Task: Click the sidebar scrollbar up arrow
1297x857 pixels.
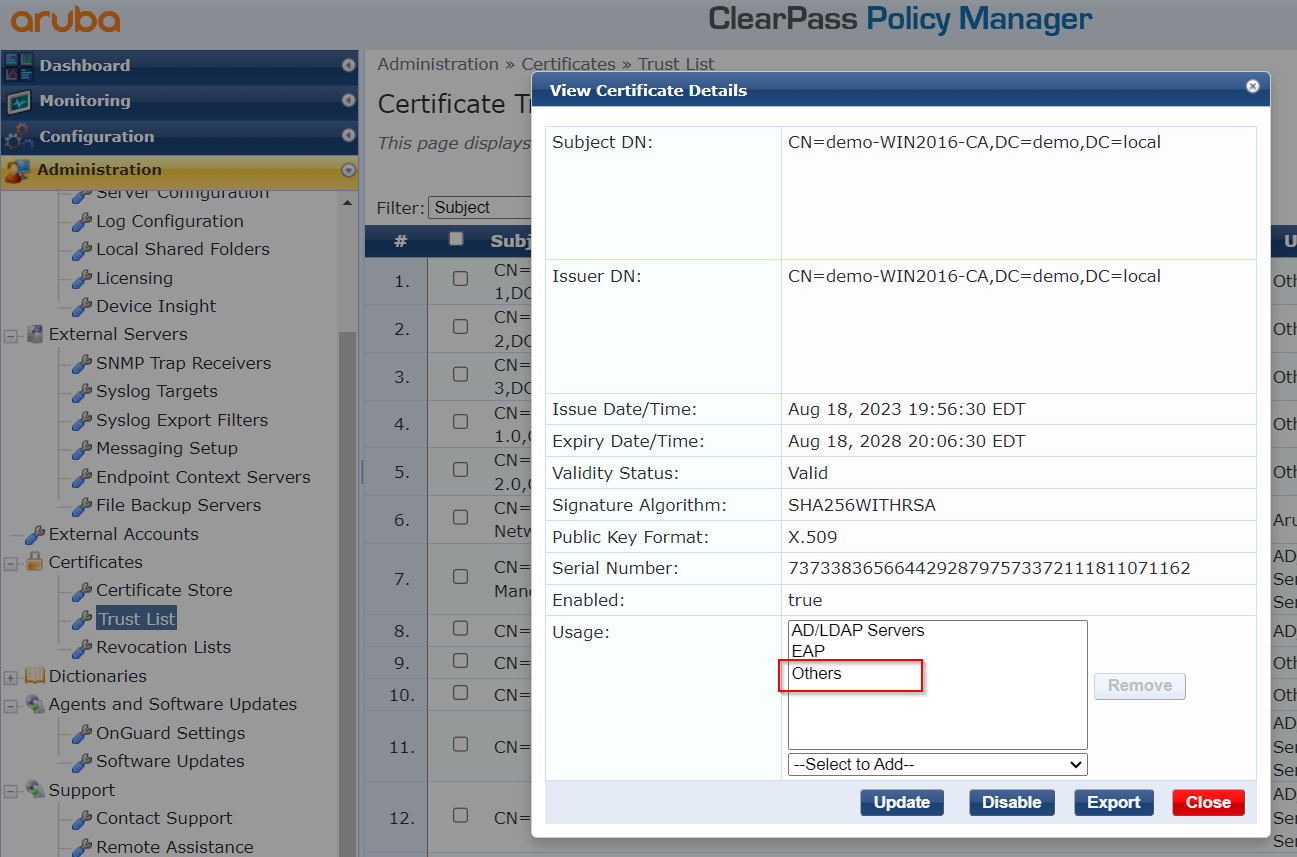Action: point(347,203)
